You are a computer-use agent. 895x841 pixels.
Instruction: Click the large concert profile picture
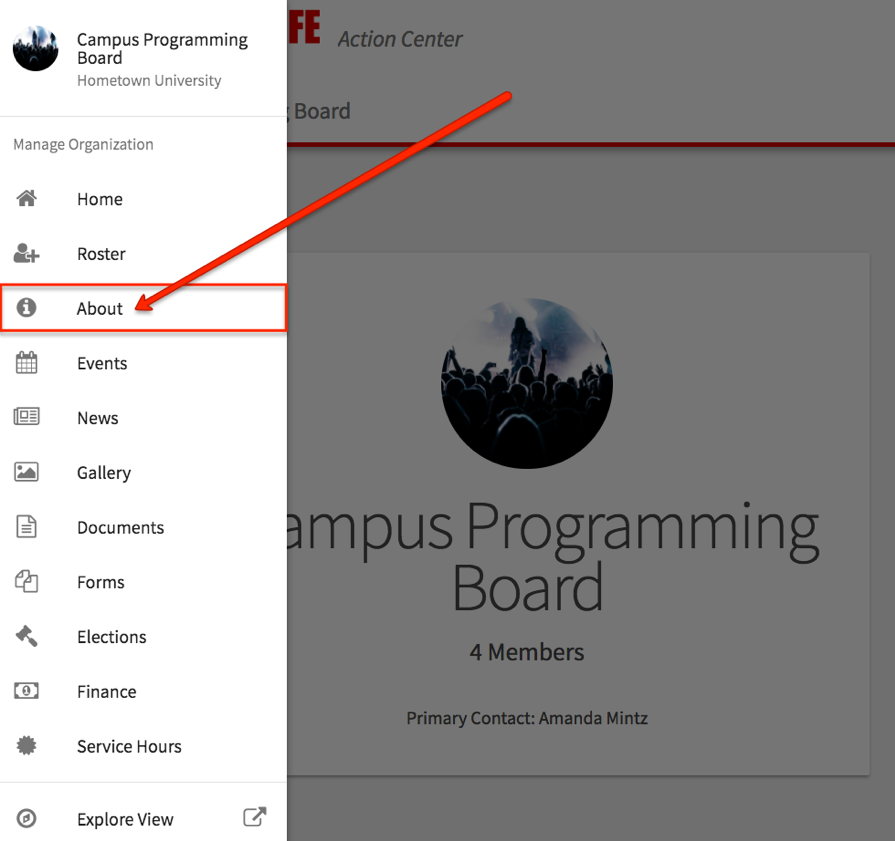click(x=527, y=383)
